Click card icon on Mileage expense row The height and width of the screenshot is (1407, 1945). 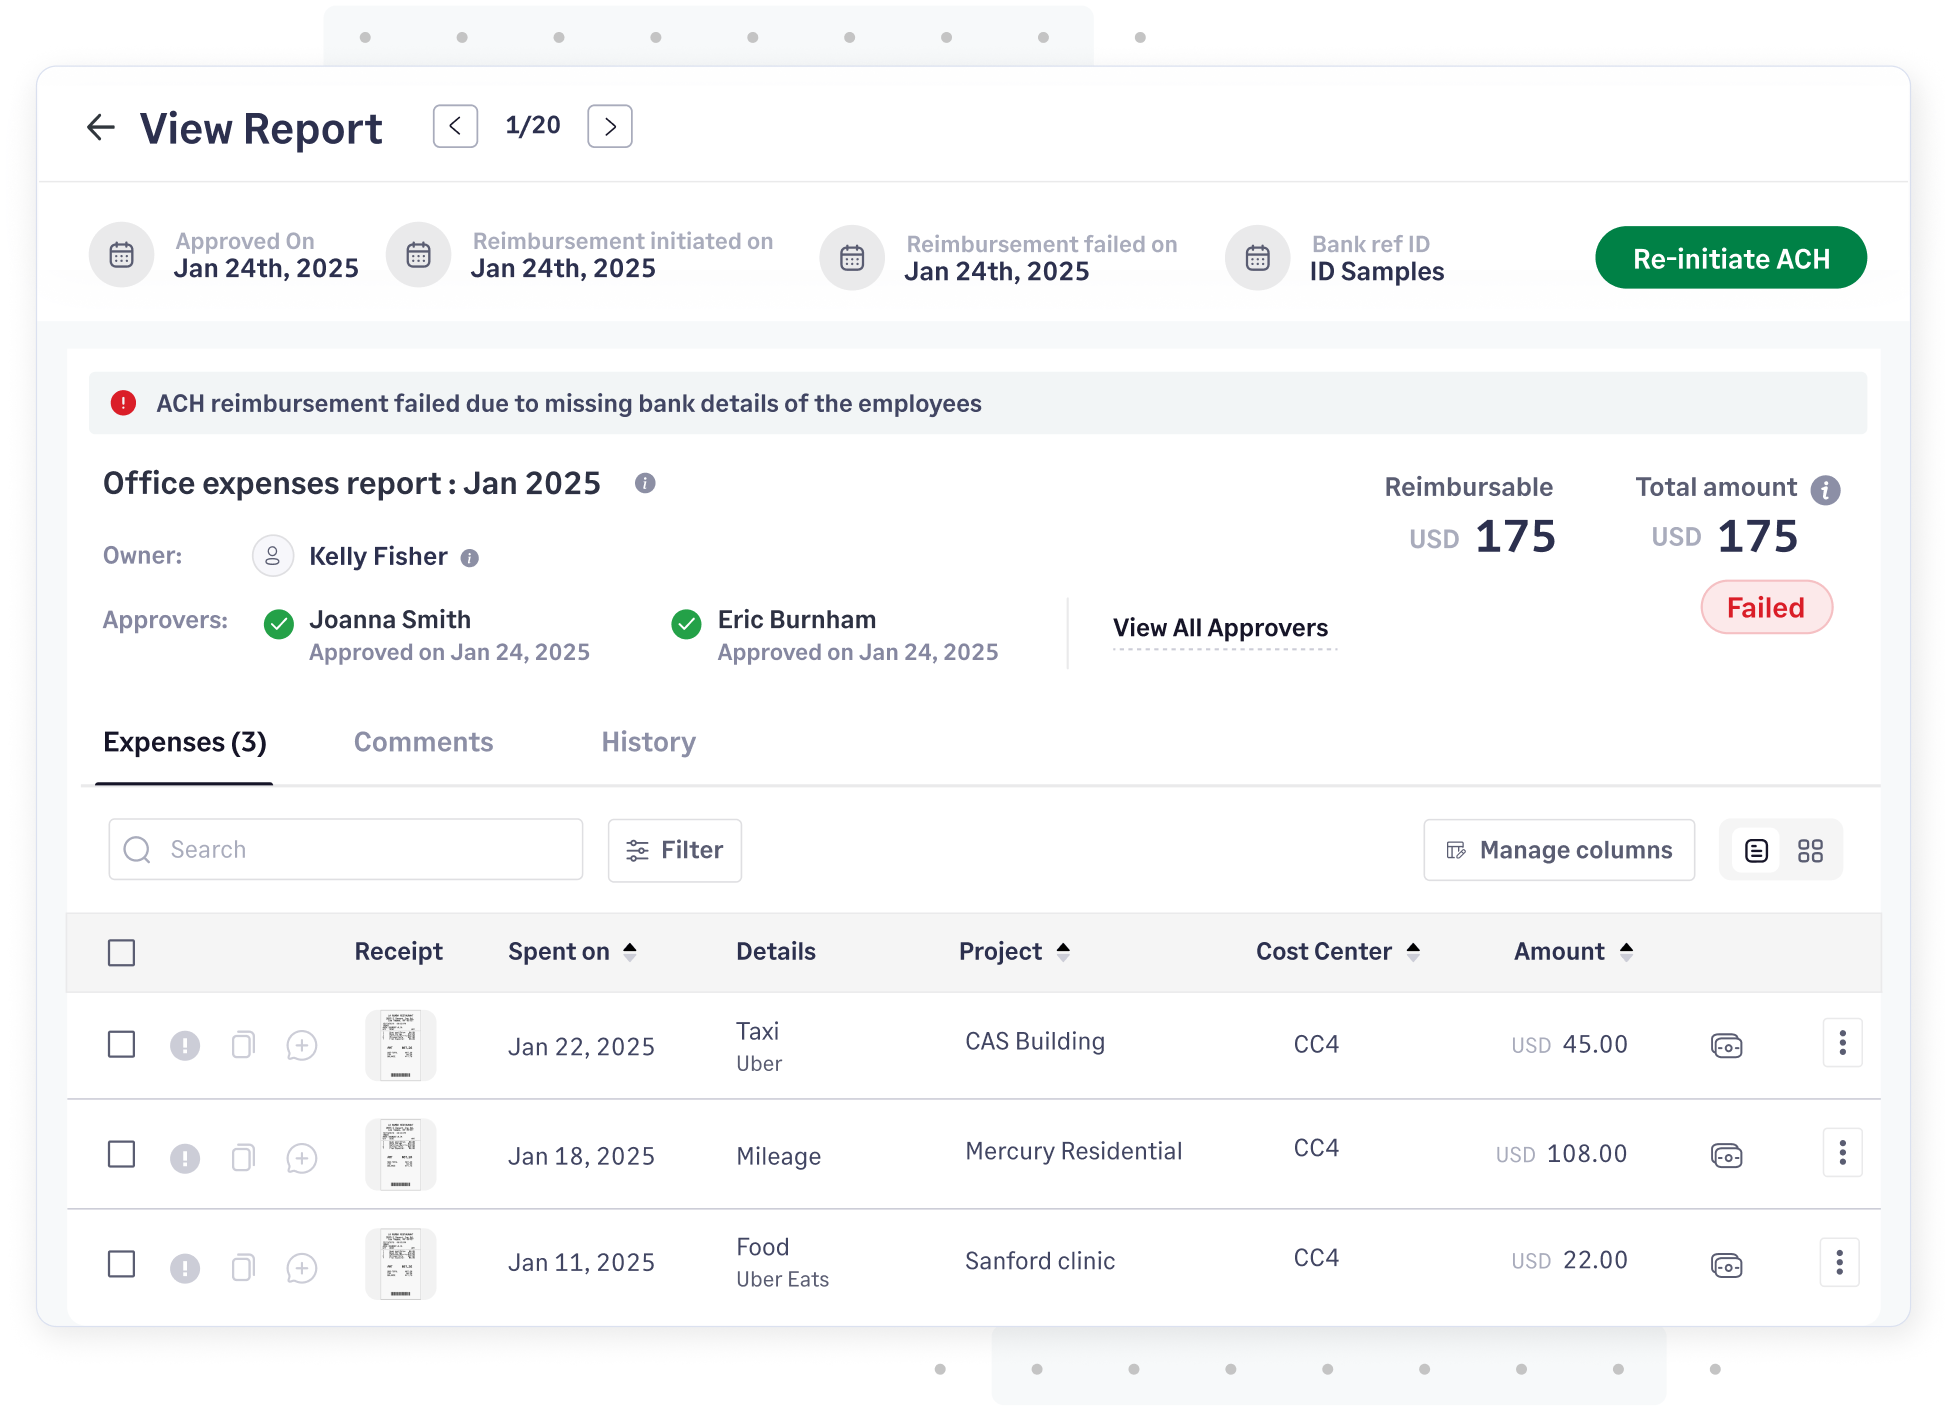tap(1726, 1155)
